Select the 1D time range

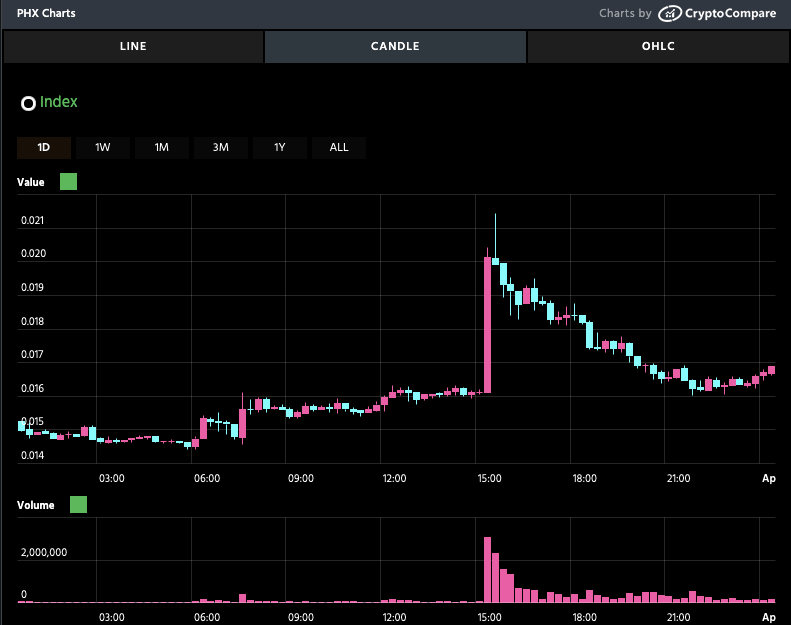pyautogui.click(x=44, y=148)
